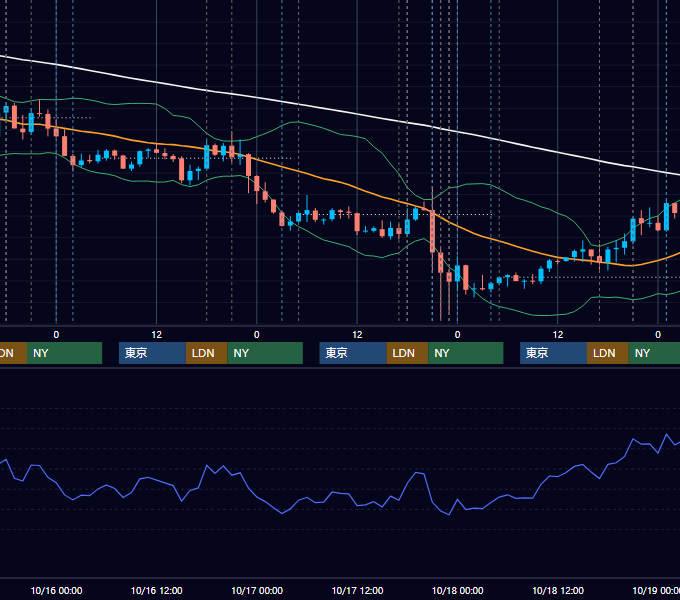Viewport: 680px width, 600px height.
Task: Click the 10/18 00:00 date label
Action: point(458,590)
